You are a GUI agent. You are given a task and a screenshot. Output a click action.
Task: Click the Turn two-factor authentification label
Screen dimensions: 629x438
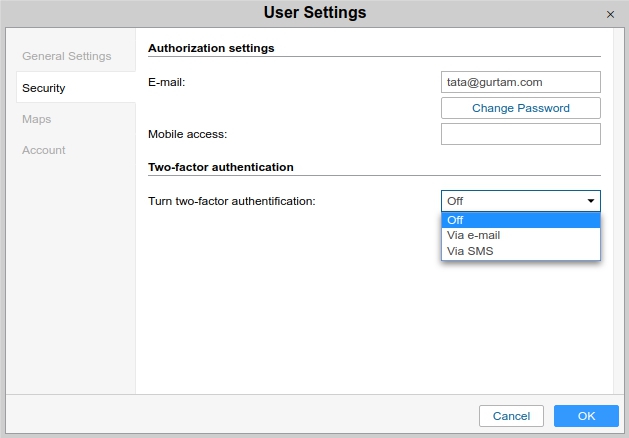231,201
